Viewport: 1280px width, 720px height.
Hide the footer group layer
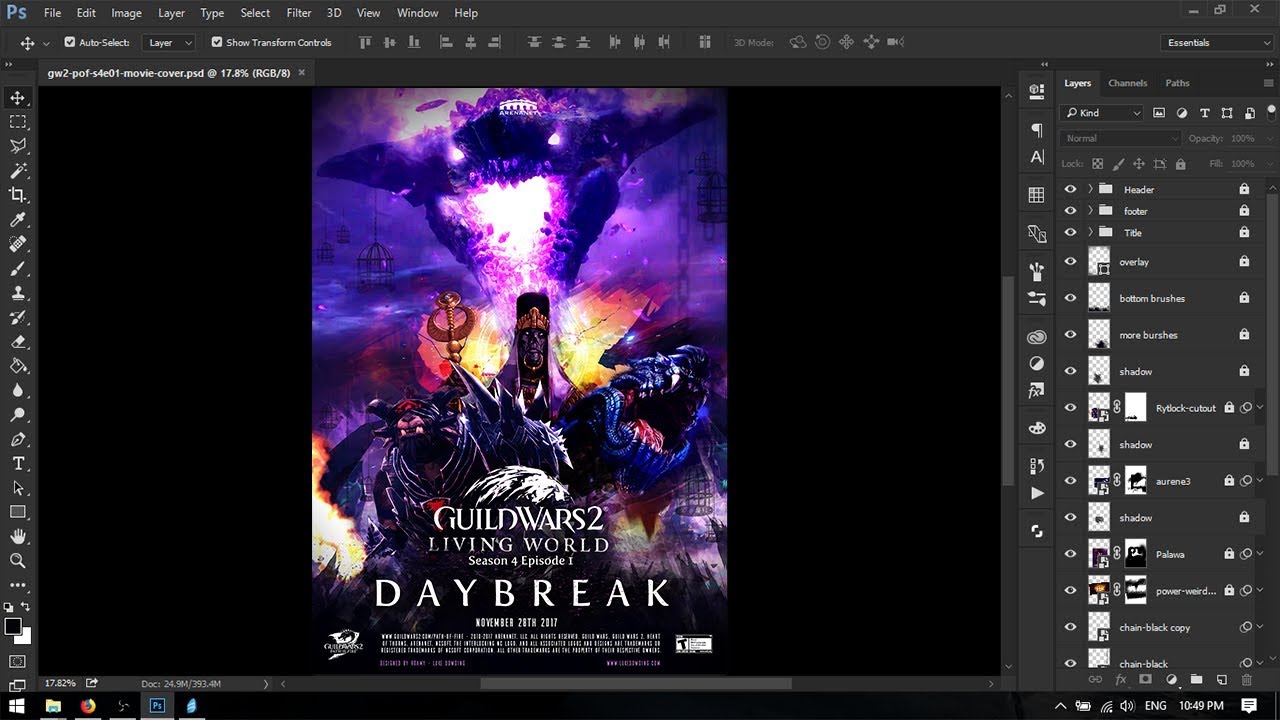(x=1070, y=211)
